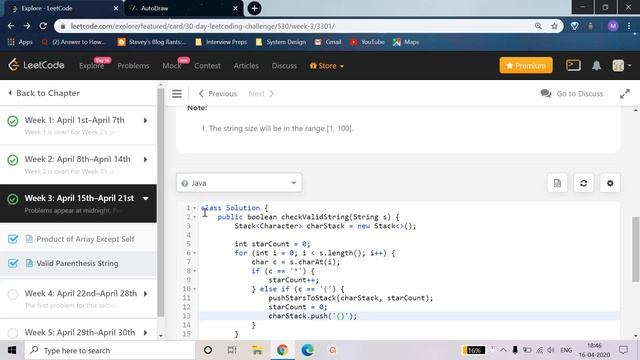The image size is (640, 360).
Task: Go back using browser back arrow
Action: pos(11,26)
